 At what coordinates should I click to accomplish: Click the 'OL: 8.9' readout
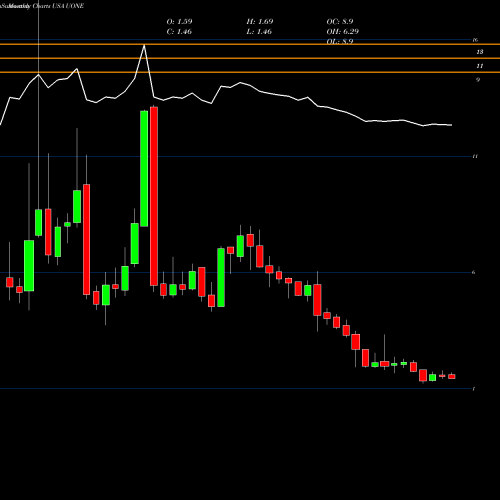coord(340,42)
